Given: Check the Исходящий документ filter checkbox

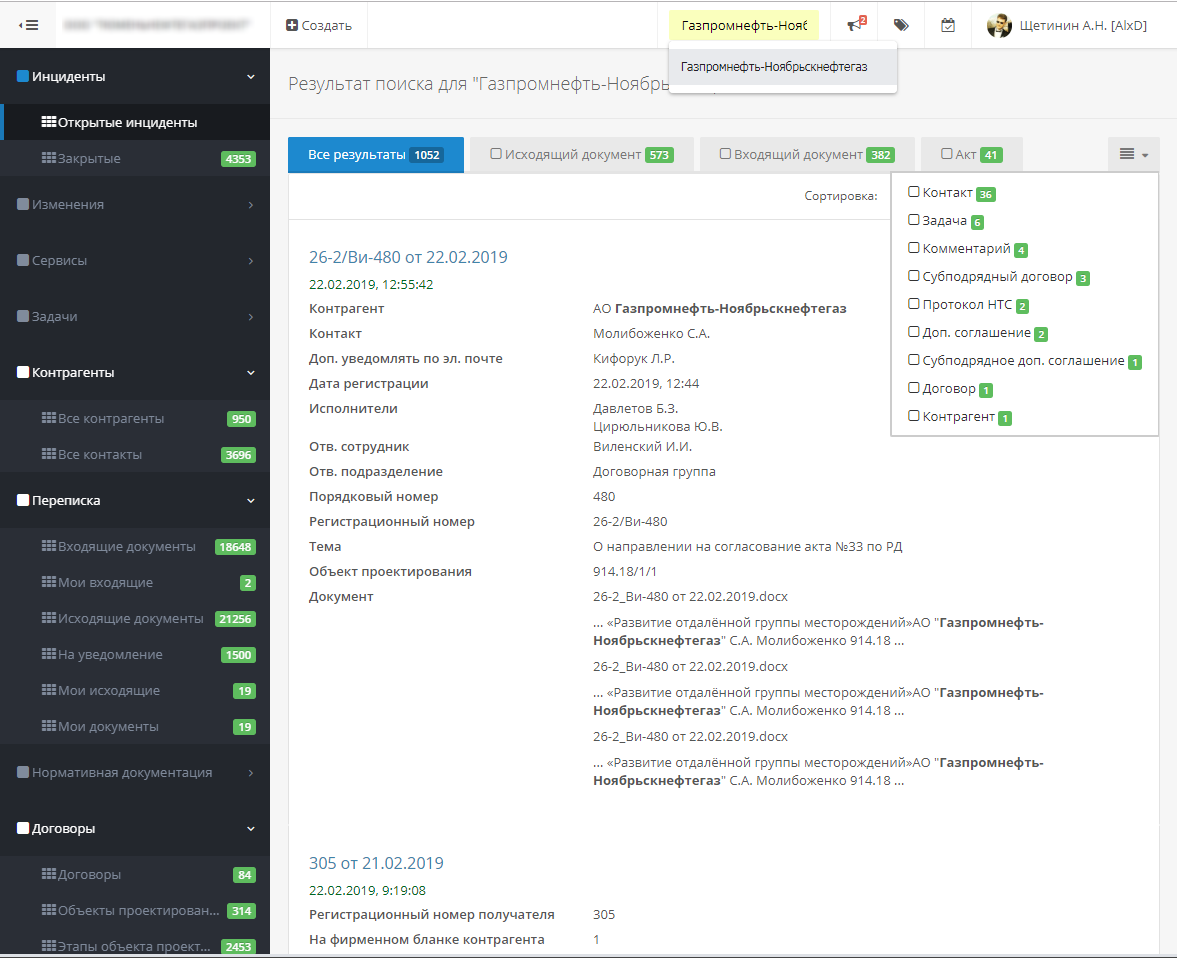Looking at the screenshot, I should pos(496,154).
